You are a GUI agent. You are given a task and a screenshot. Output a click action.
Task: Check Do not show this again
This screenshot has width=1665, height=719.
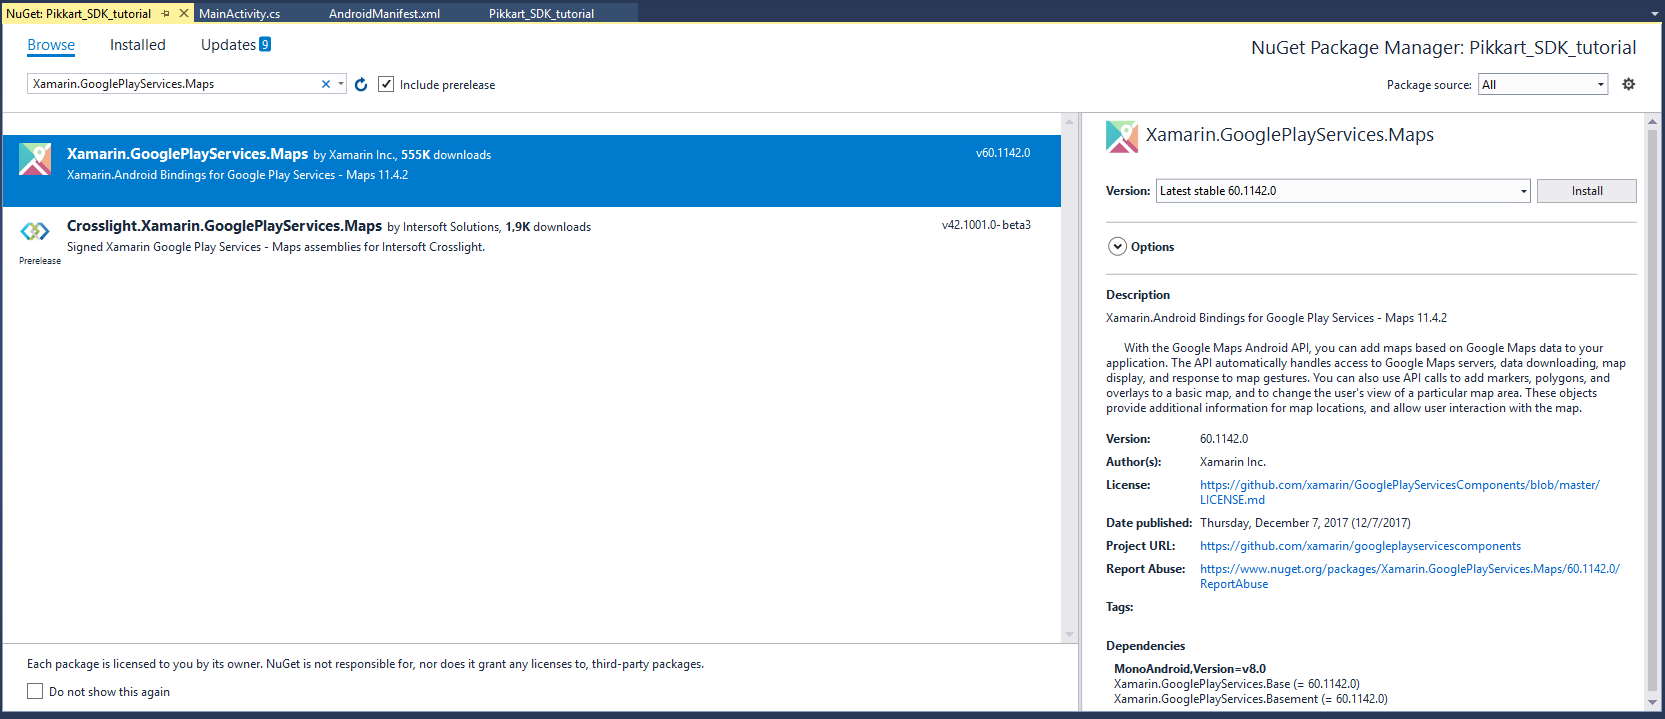point(35,691)
